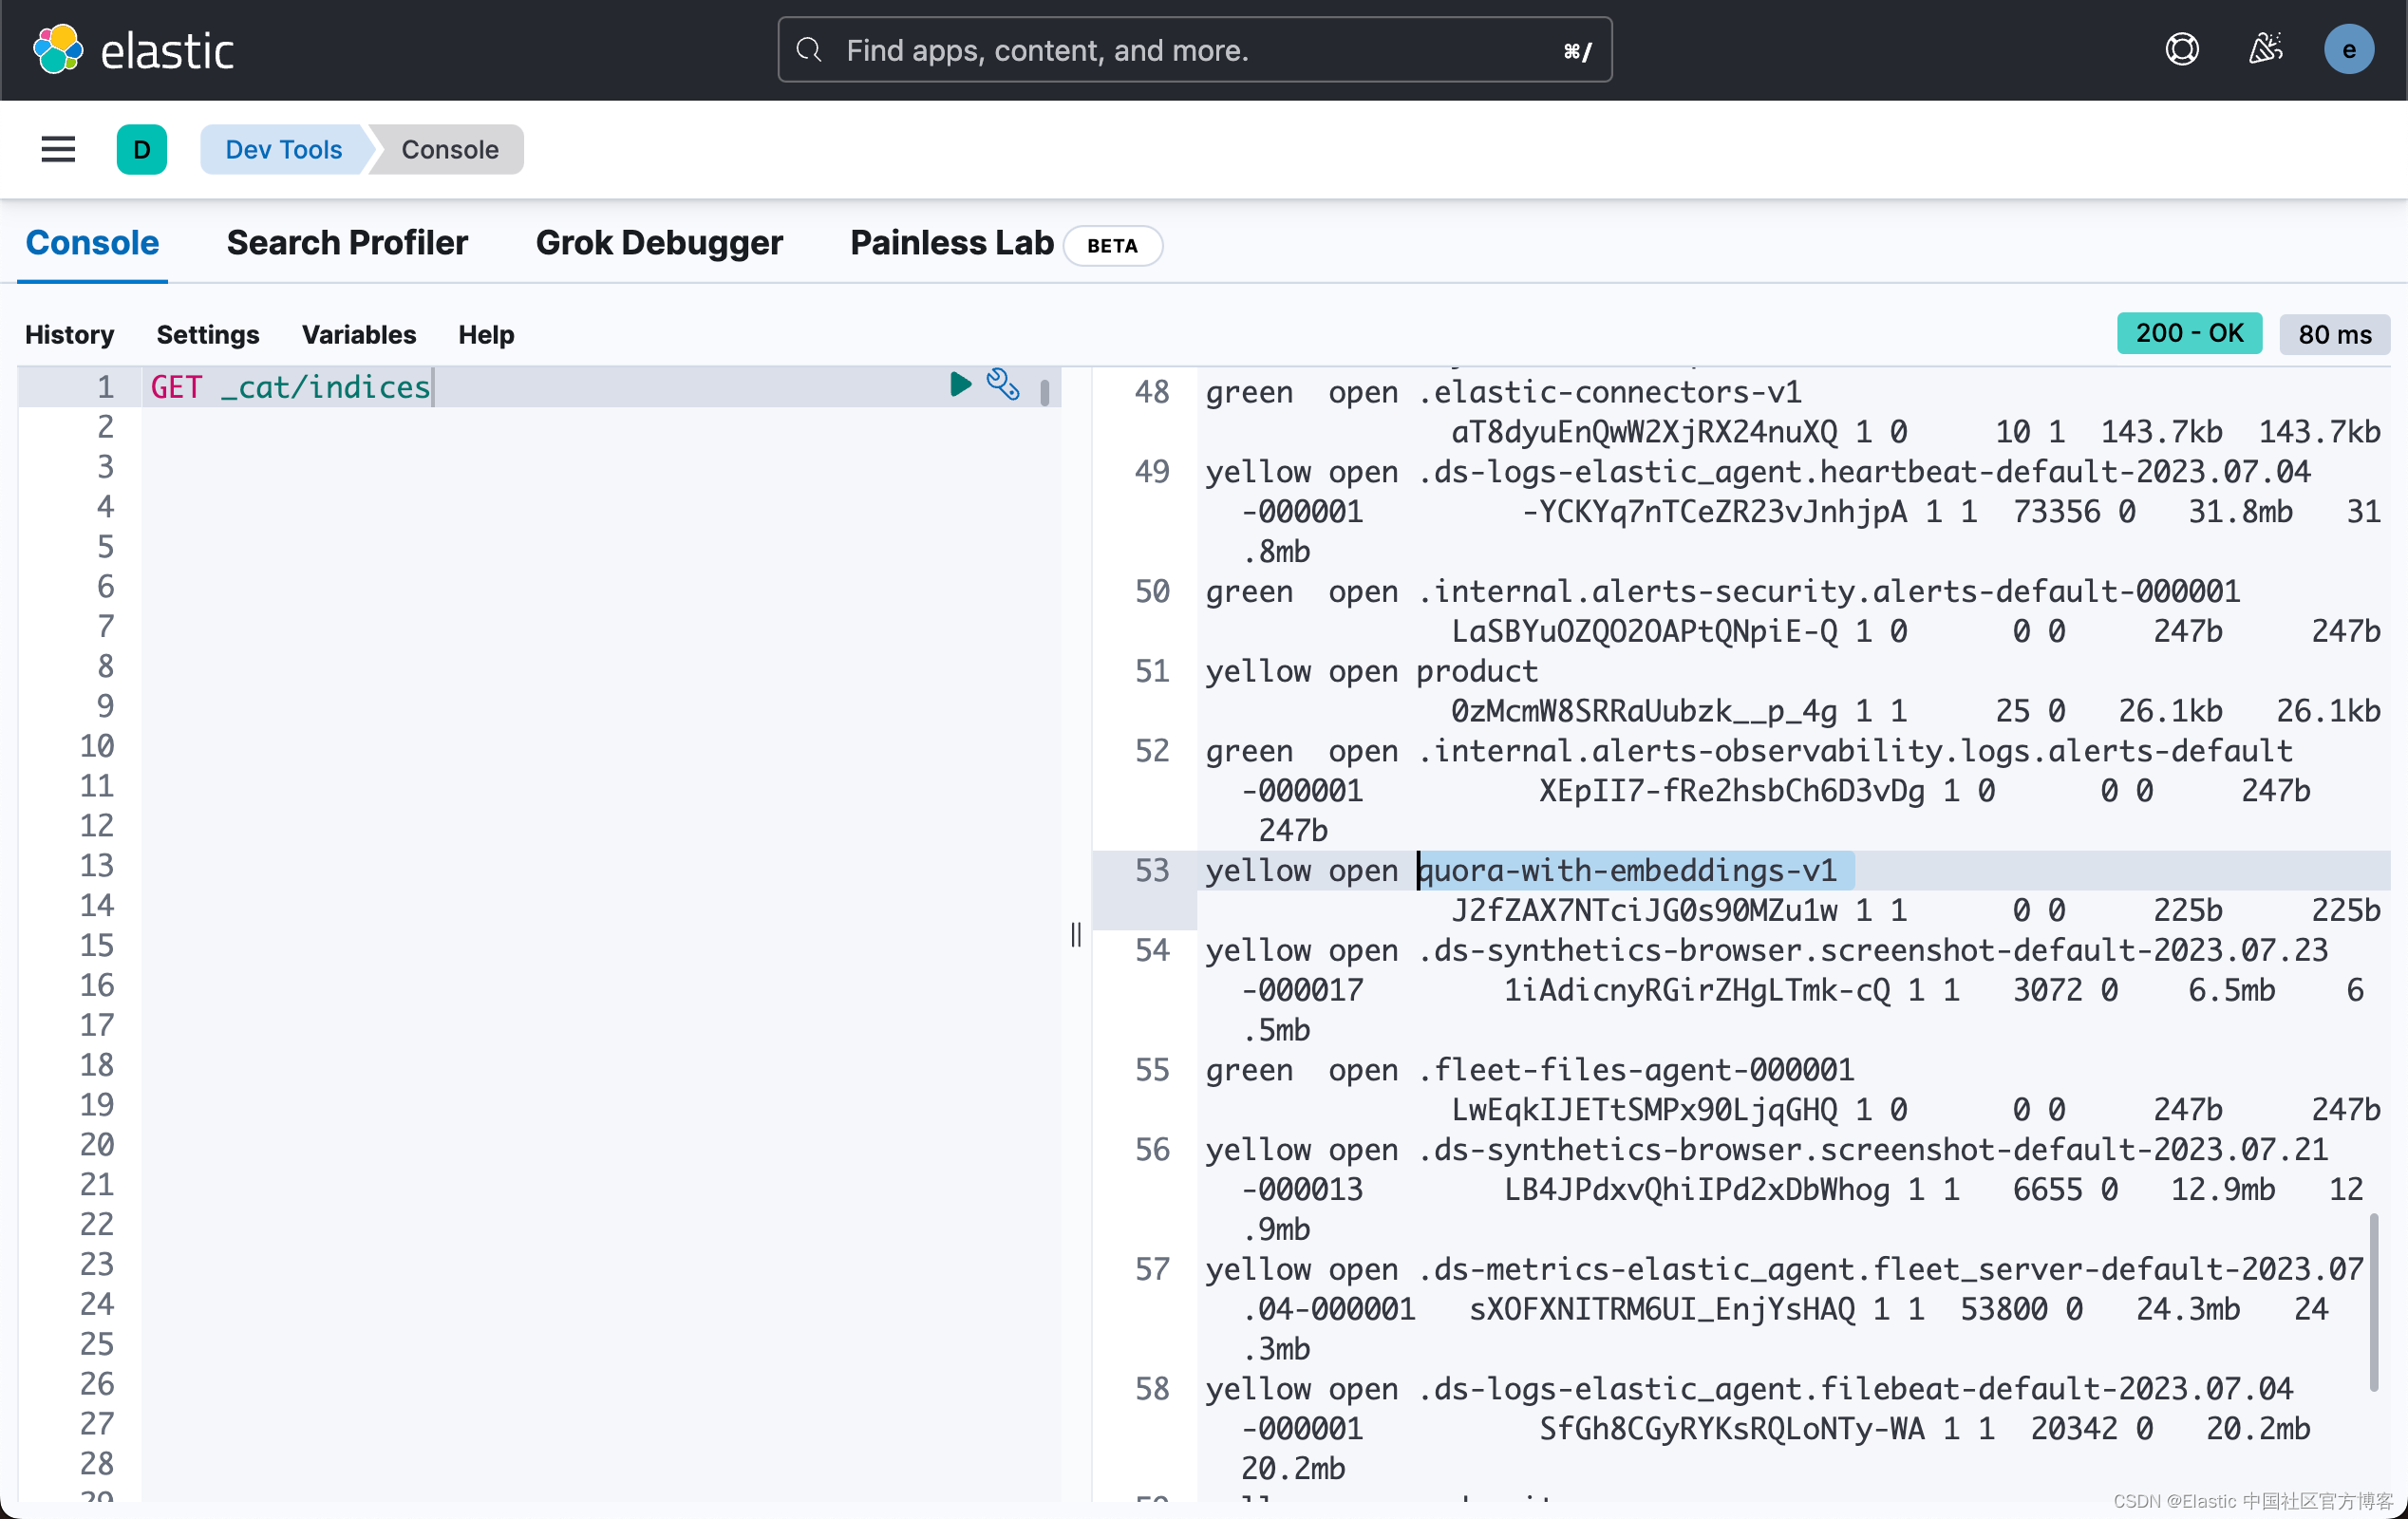The width and height of the screenshot is (2408, 1519).
Task: Open console History
Action: tap(69, 334)
